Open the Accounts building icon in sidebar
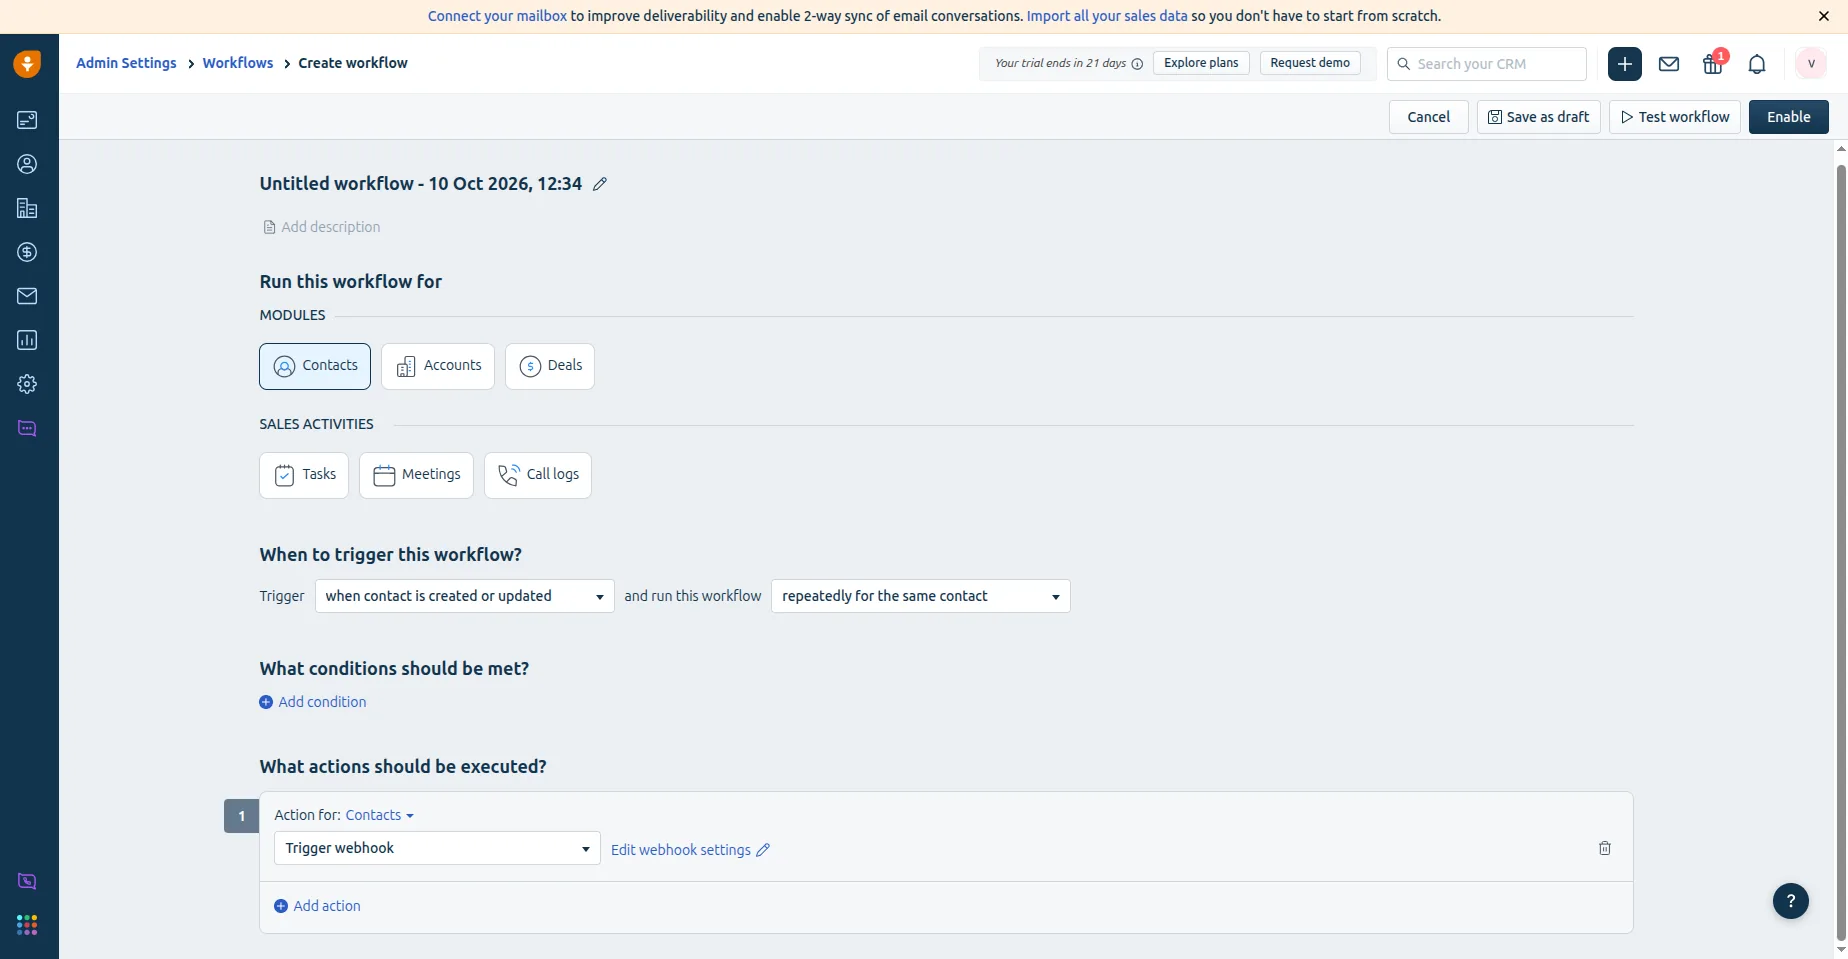The height and width of the screenshot is (959, 1848). pyautogui.click(x=27, y=208)
